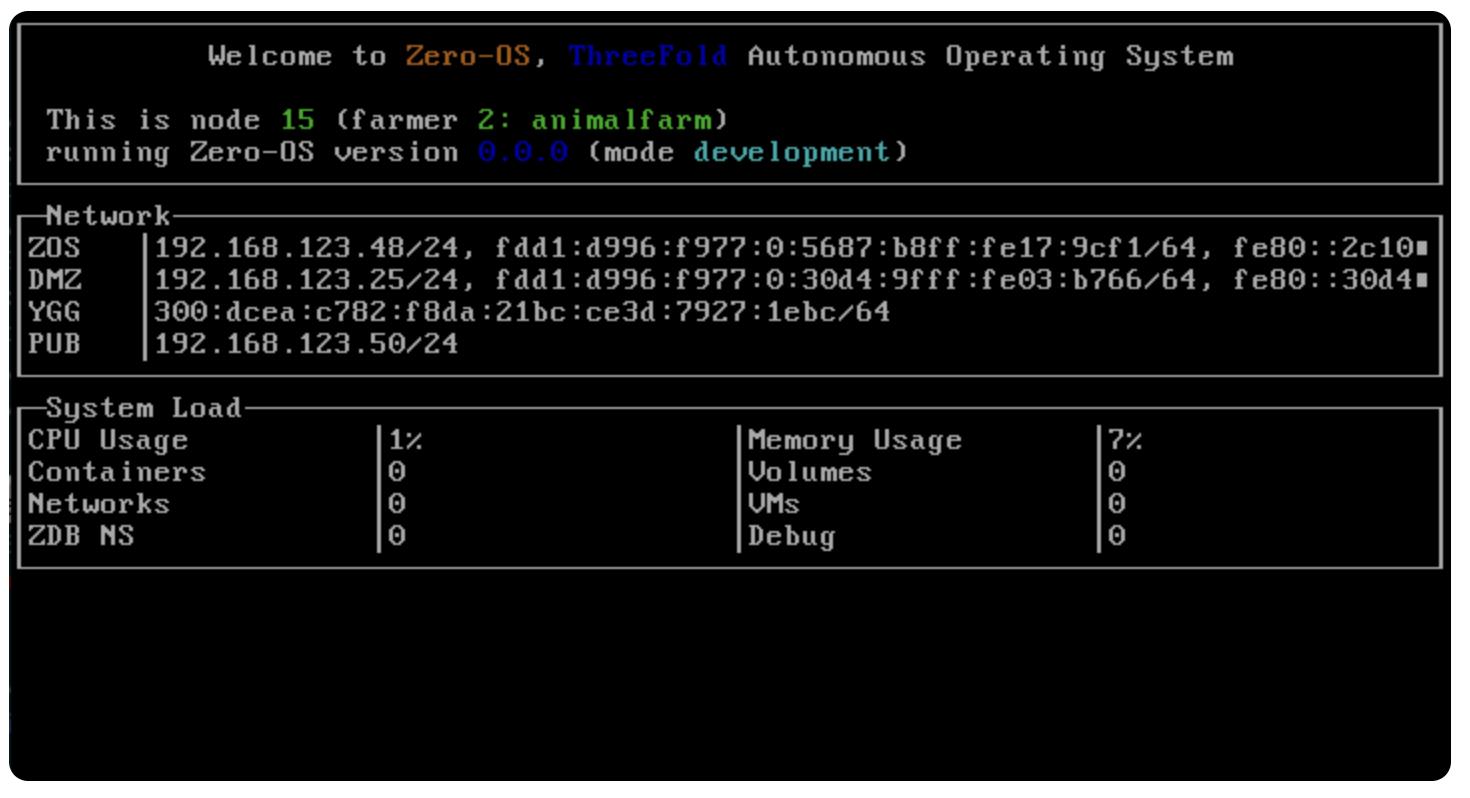
Task: Click the DMZ address 192.168.123.25/24
Action: pos(306,280)
